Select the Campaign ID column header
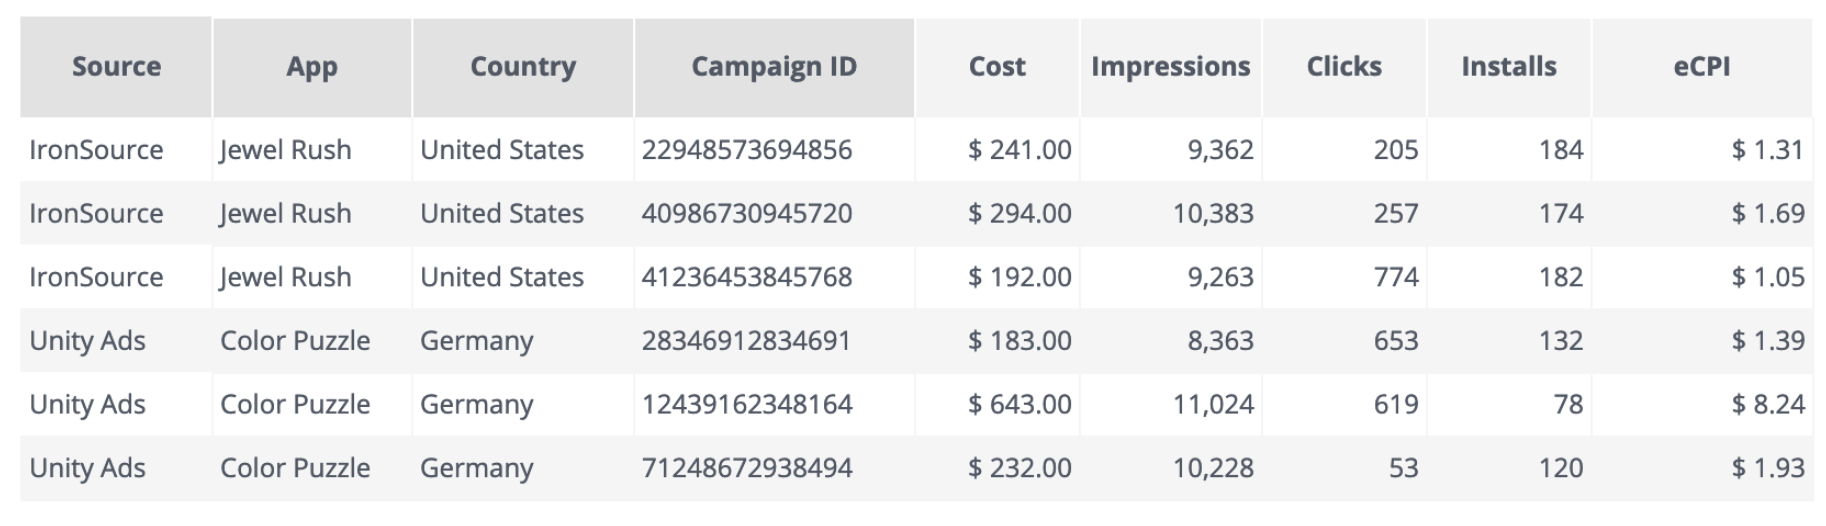Screen dimensions: 1826x526 (774, 67)
